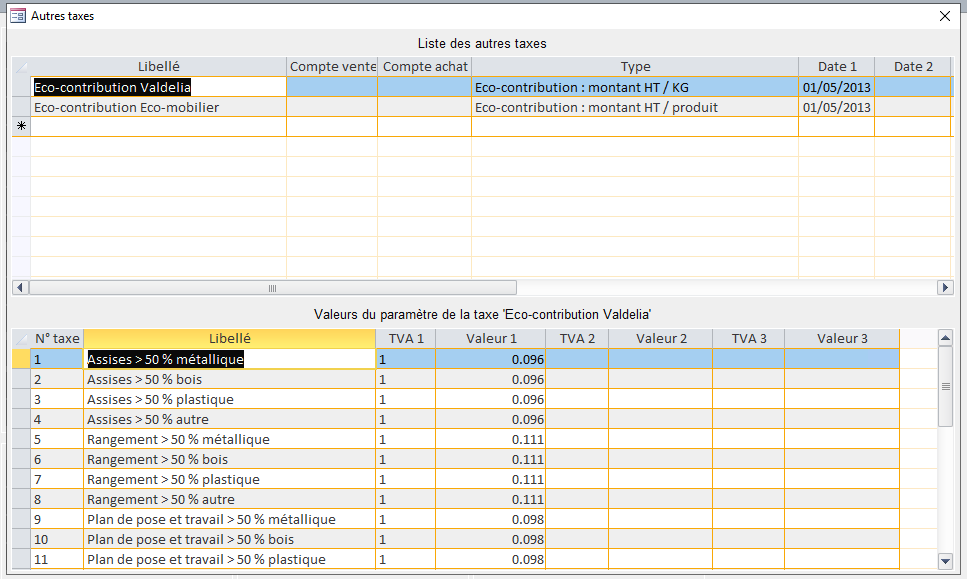Close the Autres taxes window
Screen dimensions: 967x579
point(945,16)
